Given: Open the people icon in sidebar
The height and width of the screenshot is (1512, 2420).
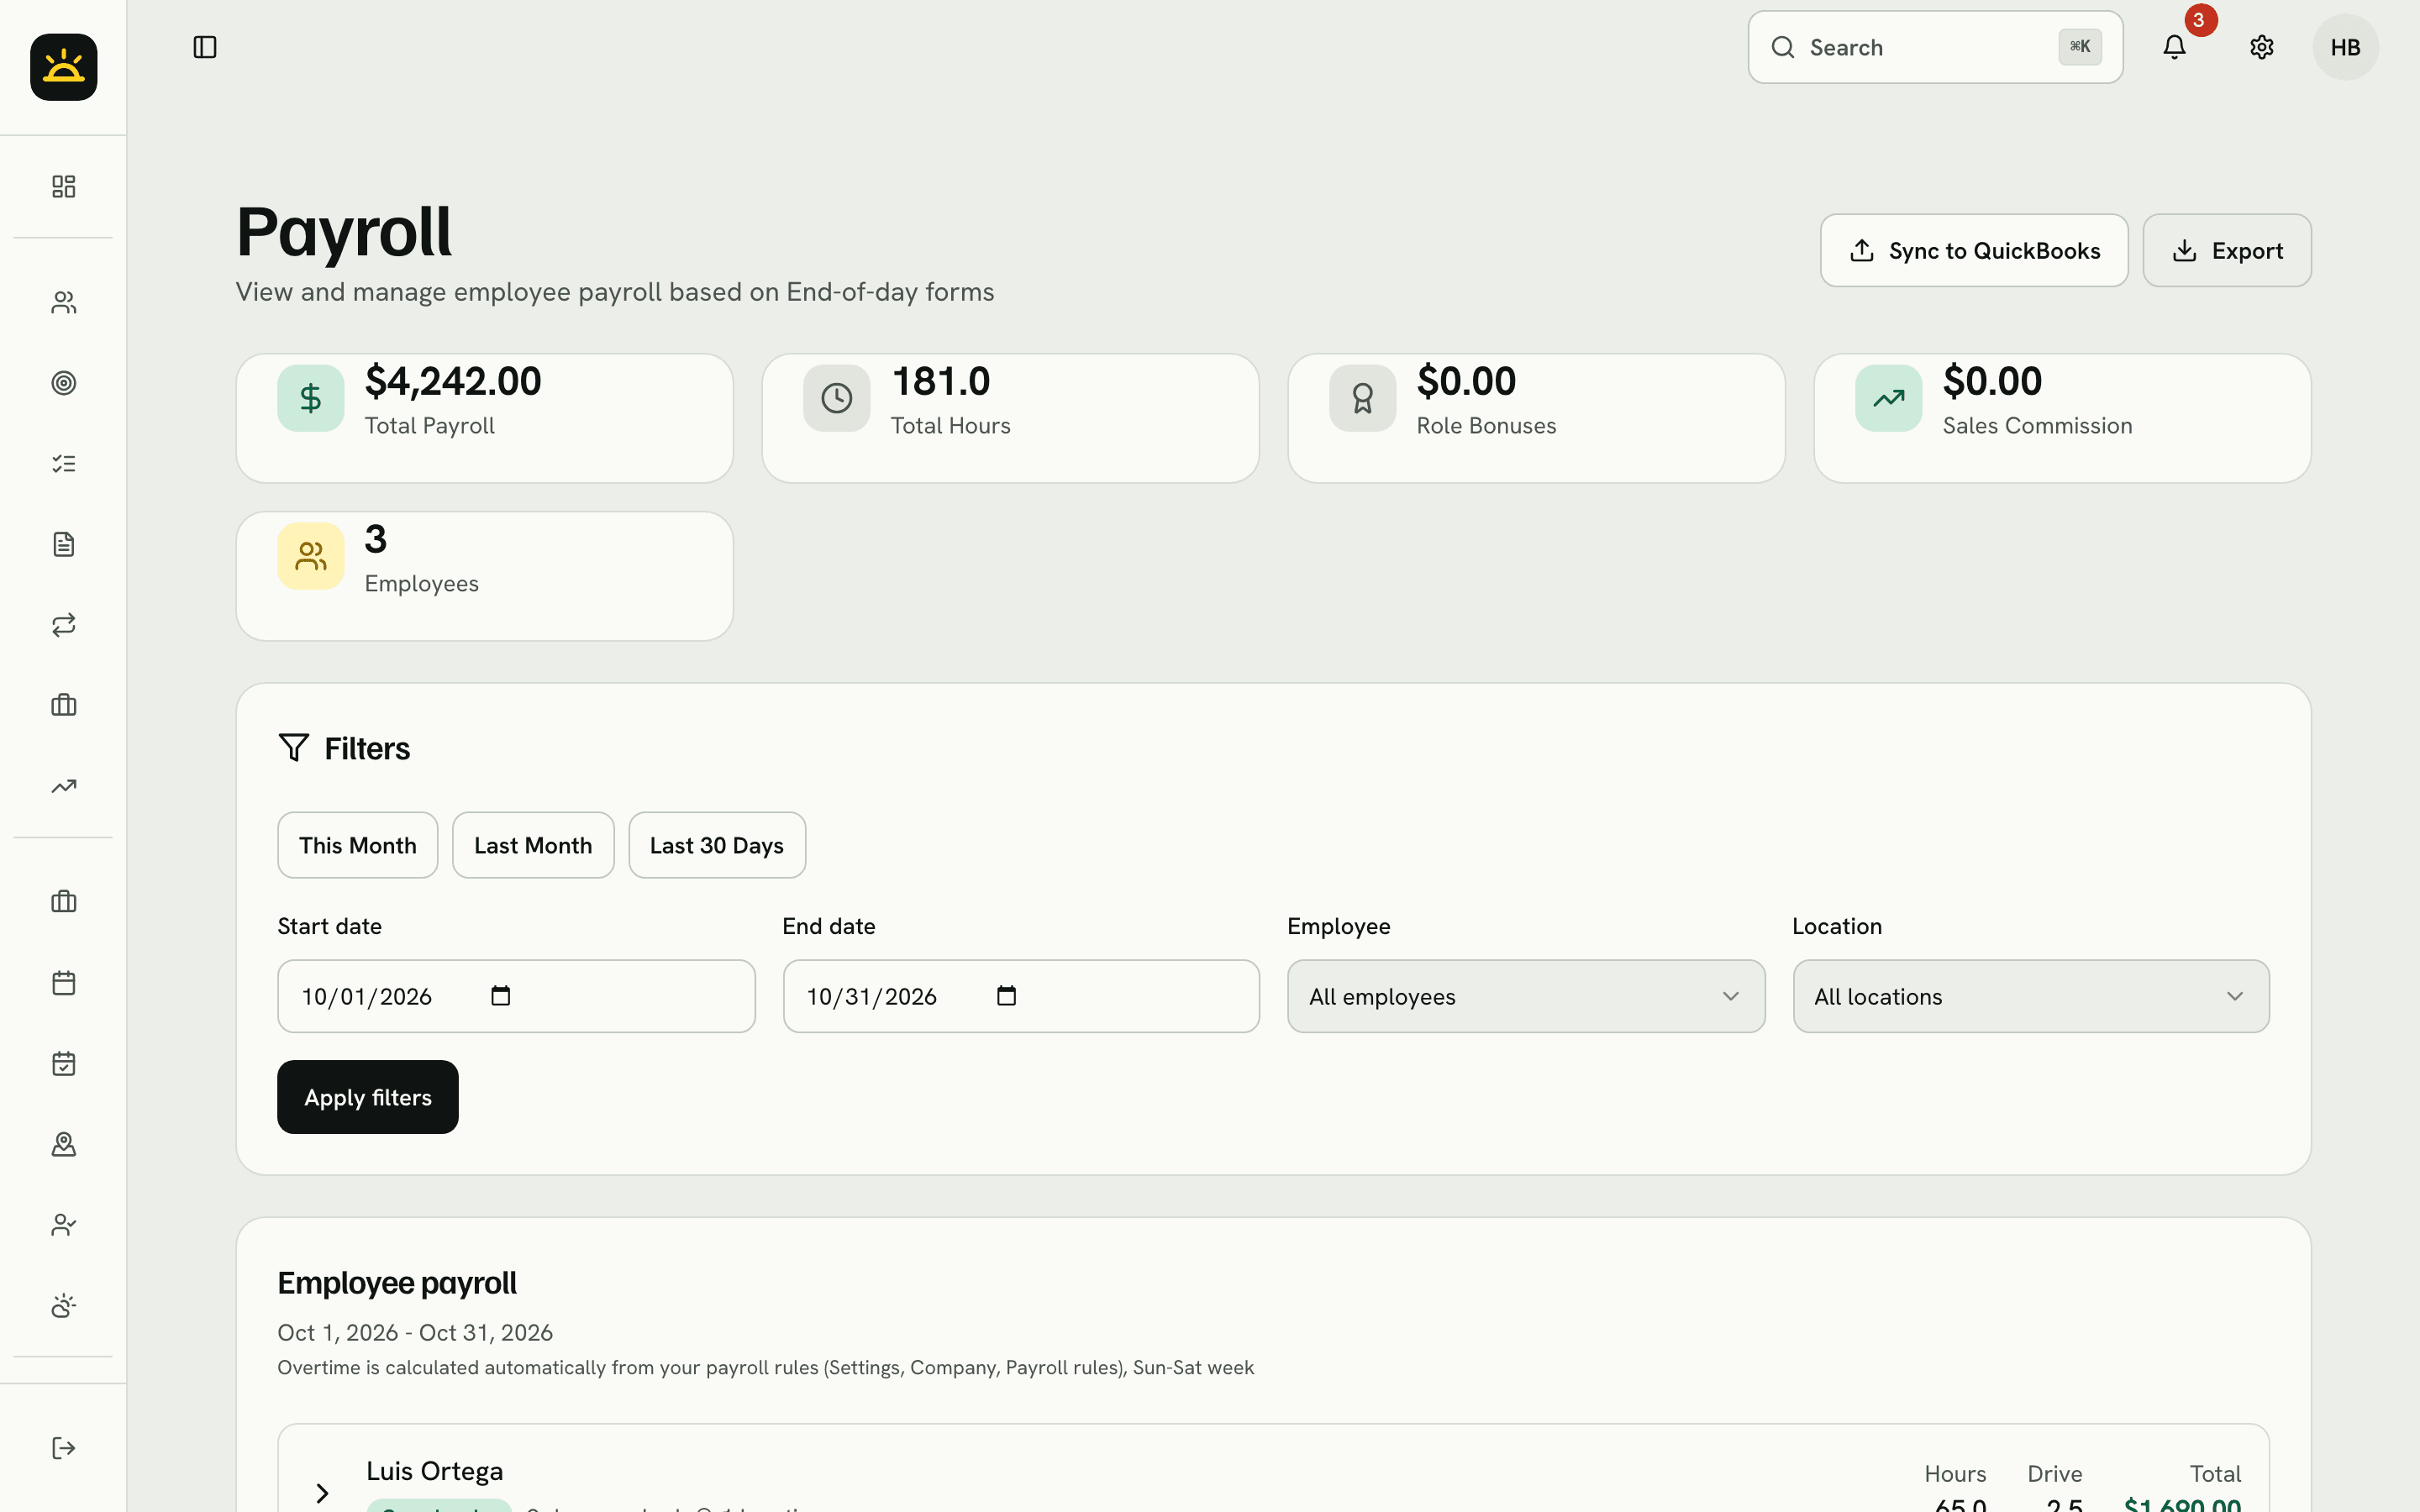Looking at the screenshot, I should click(64, 302).
